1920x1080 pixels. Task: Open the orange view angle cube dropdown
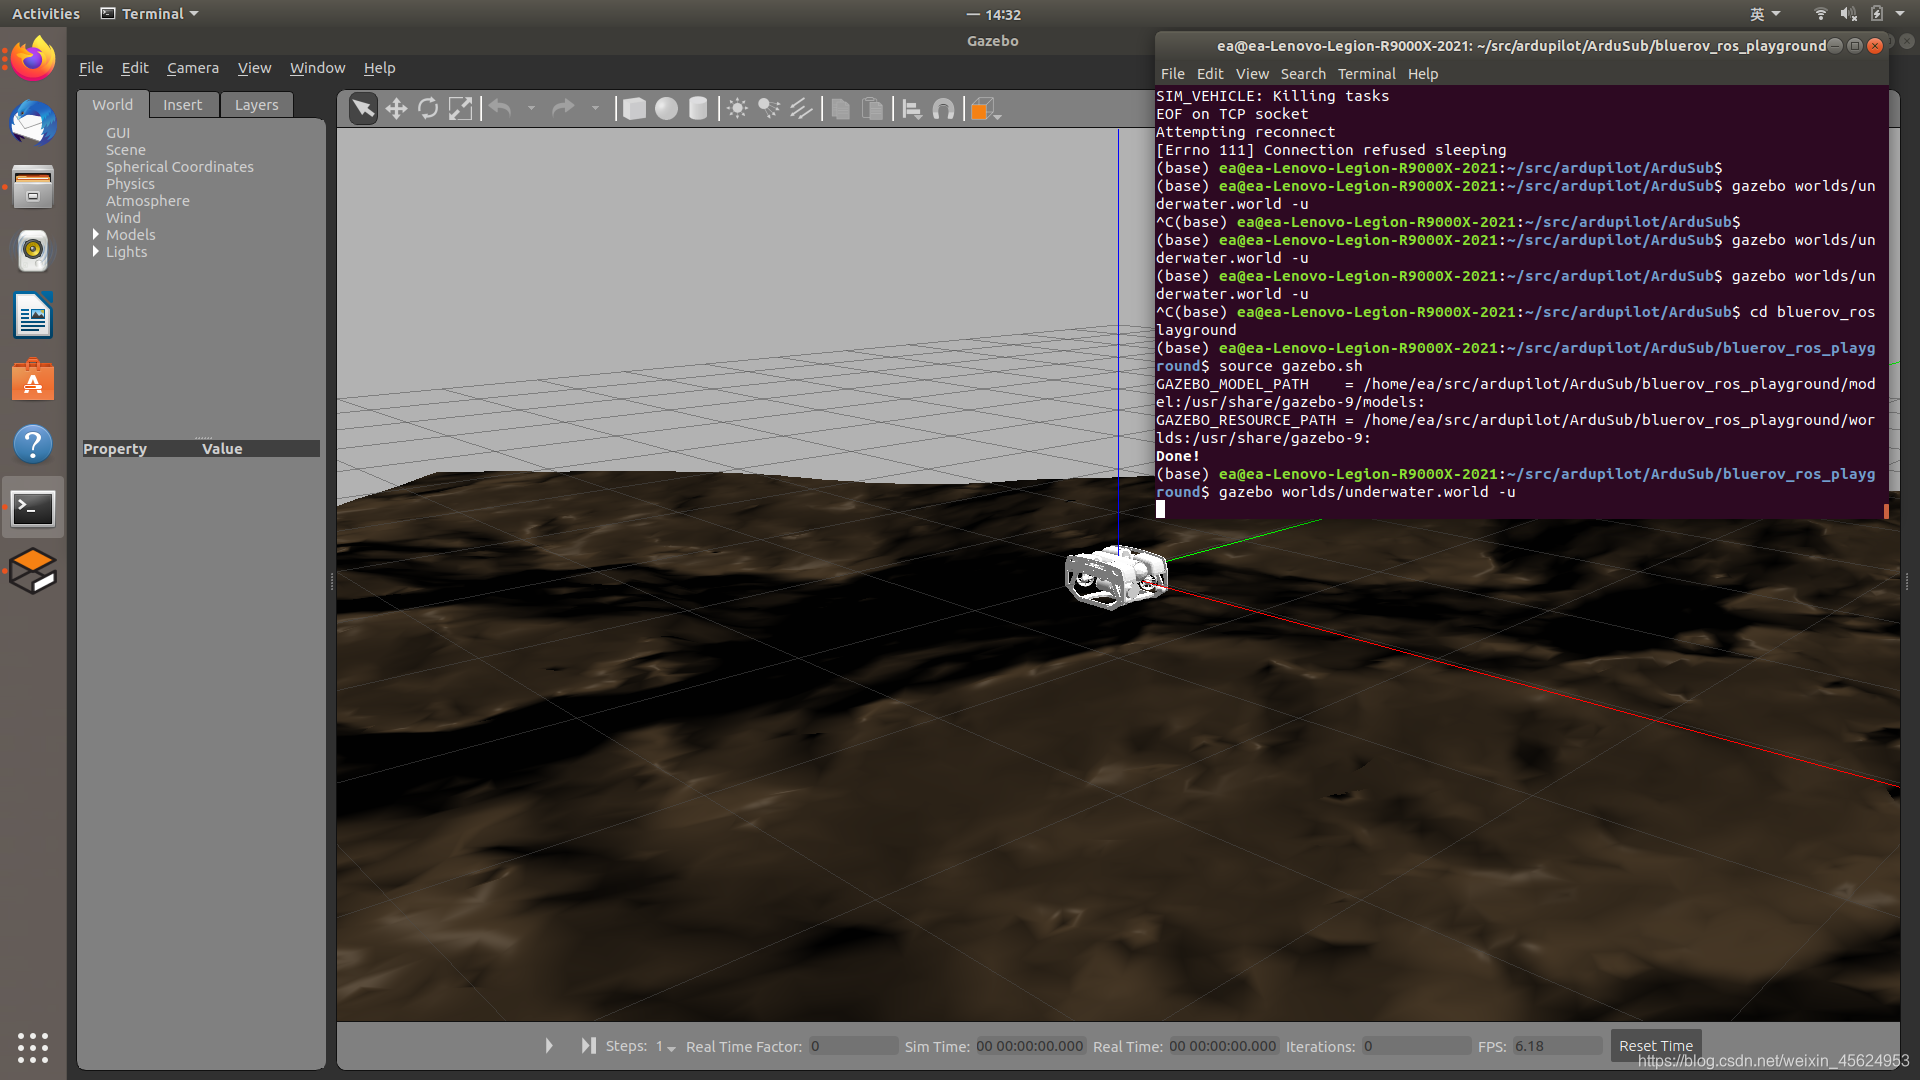[x=986, y=109]
